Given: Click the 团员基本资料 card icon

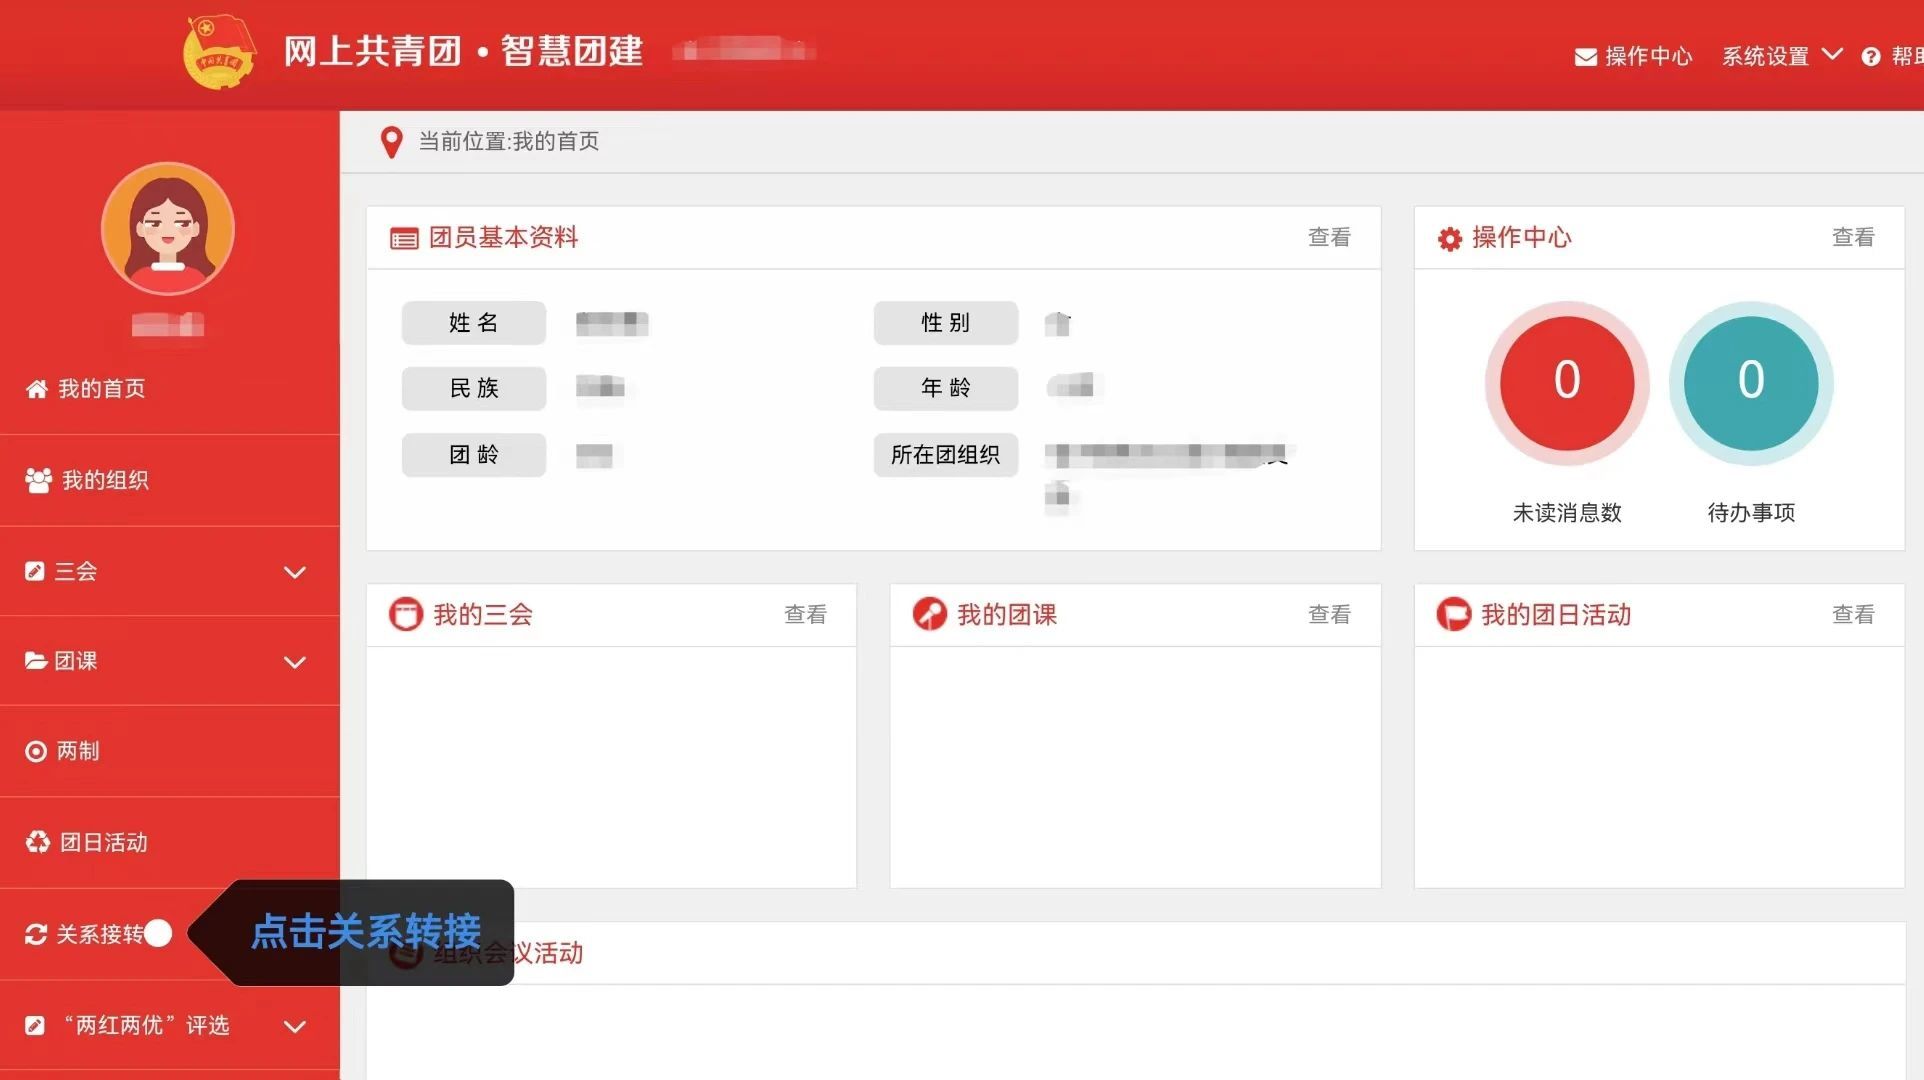Looking at the screenshot, I should 404,239.
